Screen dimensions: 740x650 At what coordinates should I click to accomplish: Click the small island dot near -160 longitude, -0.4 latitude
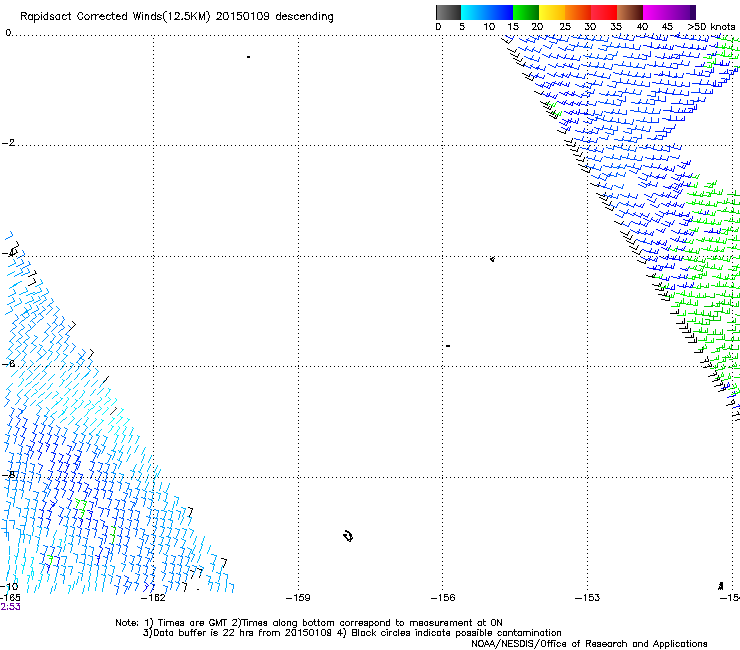(x=248, y=57)
